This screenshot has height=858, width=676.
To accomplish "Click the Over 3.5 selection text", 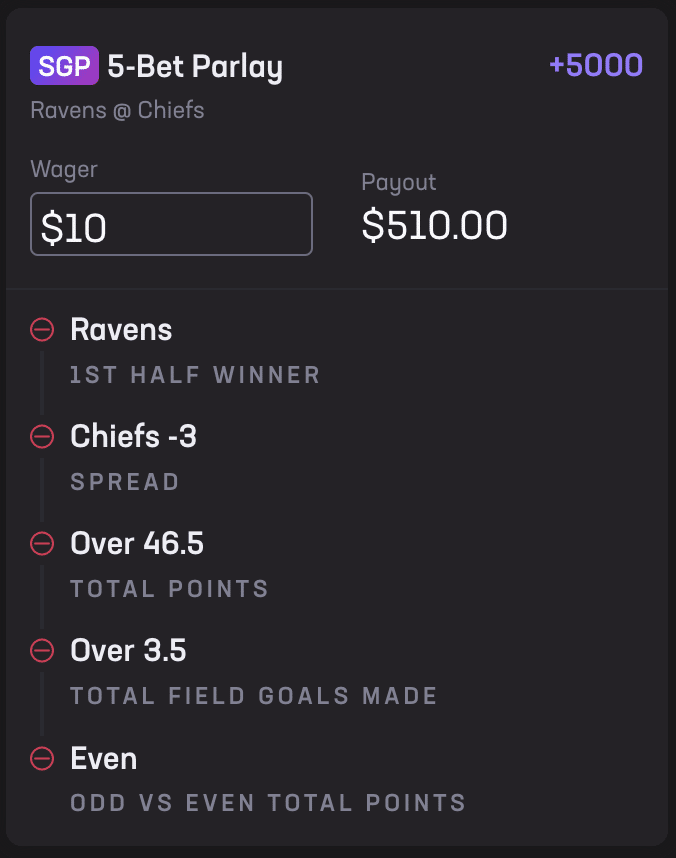I will pyautogui.click(x=128, y=651).
